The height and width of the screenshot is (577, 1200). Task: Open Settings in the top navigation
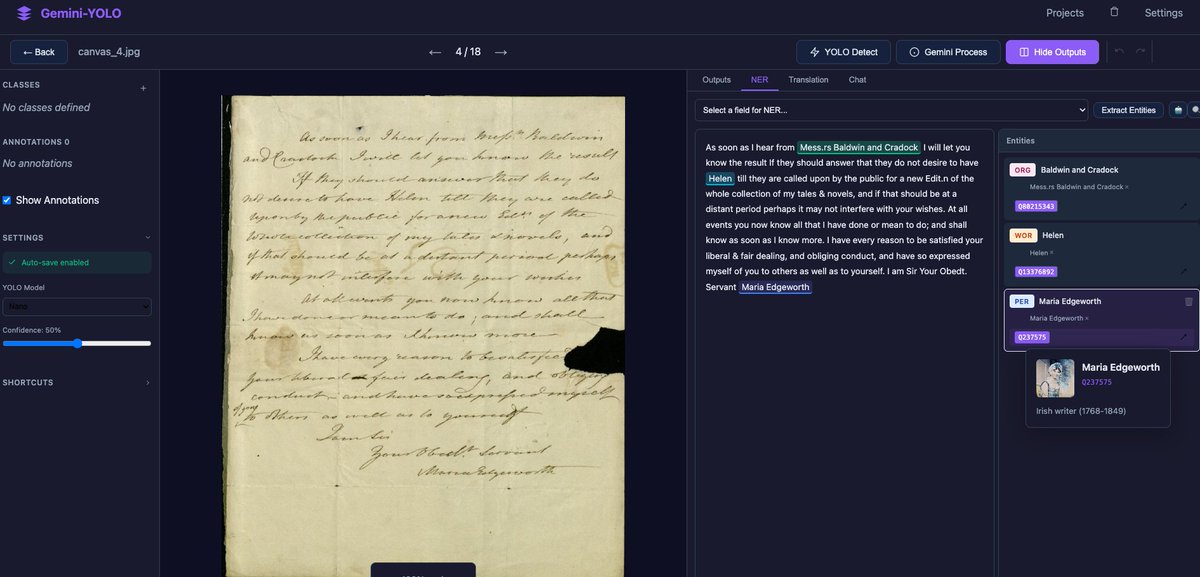pyautogui.click(x=1164, y=13)
